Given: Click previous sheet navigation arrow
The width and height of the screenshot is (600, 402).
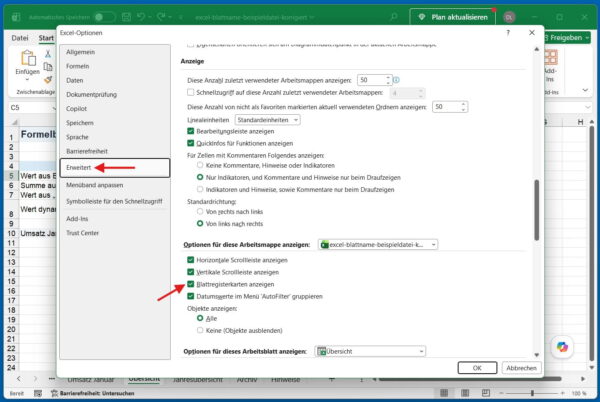Looking at the screenshot, I should (x=19, y=379).
